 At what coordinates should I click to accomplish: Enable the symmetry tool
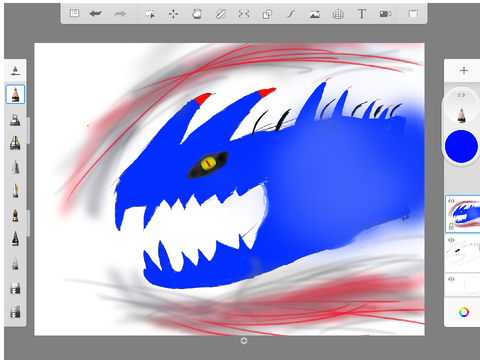coord(244,14)
